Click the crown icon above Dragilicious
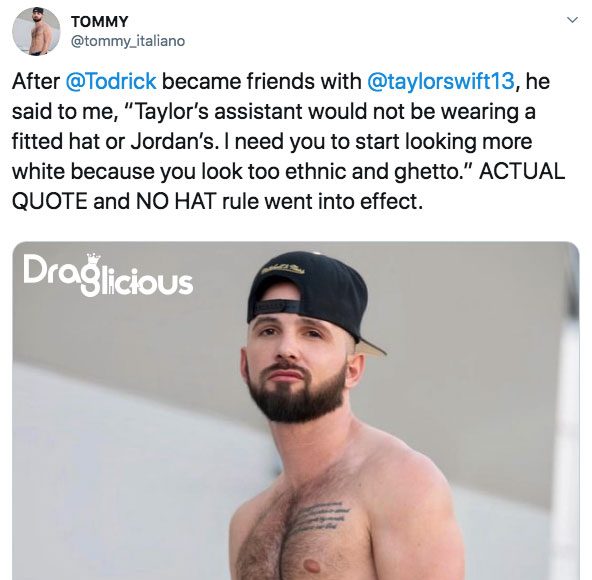The width and height of the screenshot is (592, 580). coord(93,259)
